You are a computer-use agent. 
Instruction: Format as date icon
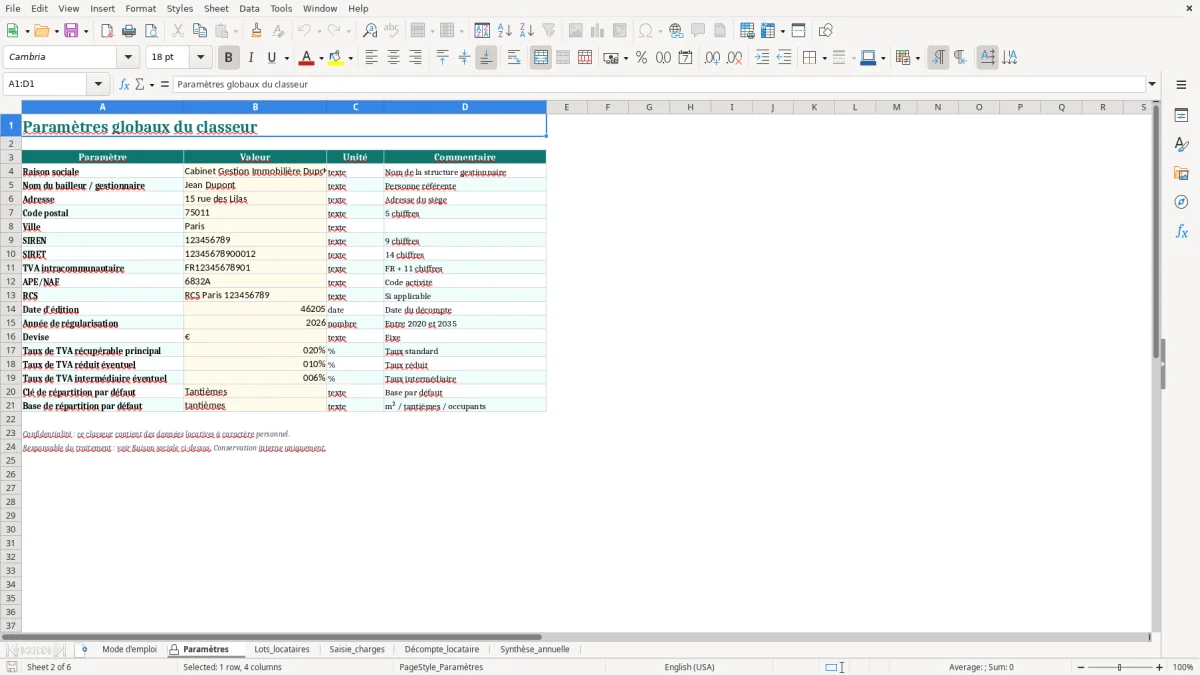685,58
